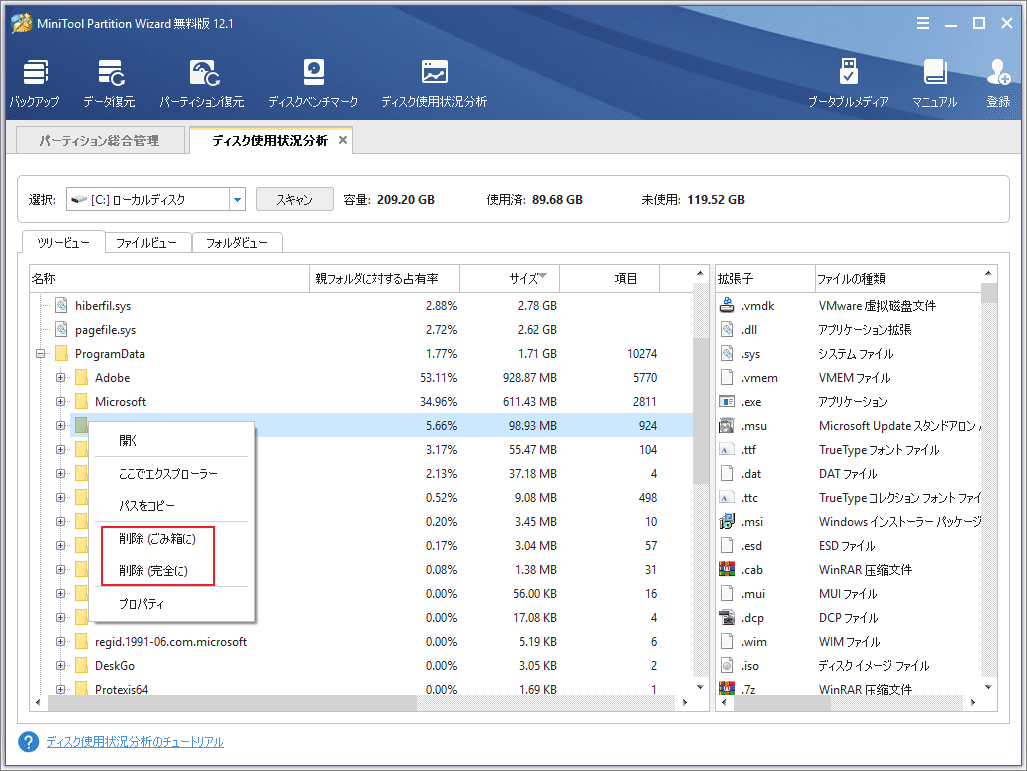Click the Adobe folder icon
The height and width of the screenshot is (771, 1027).
[81, 377]
